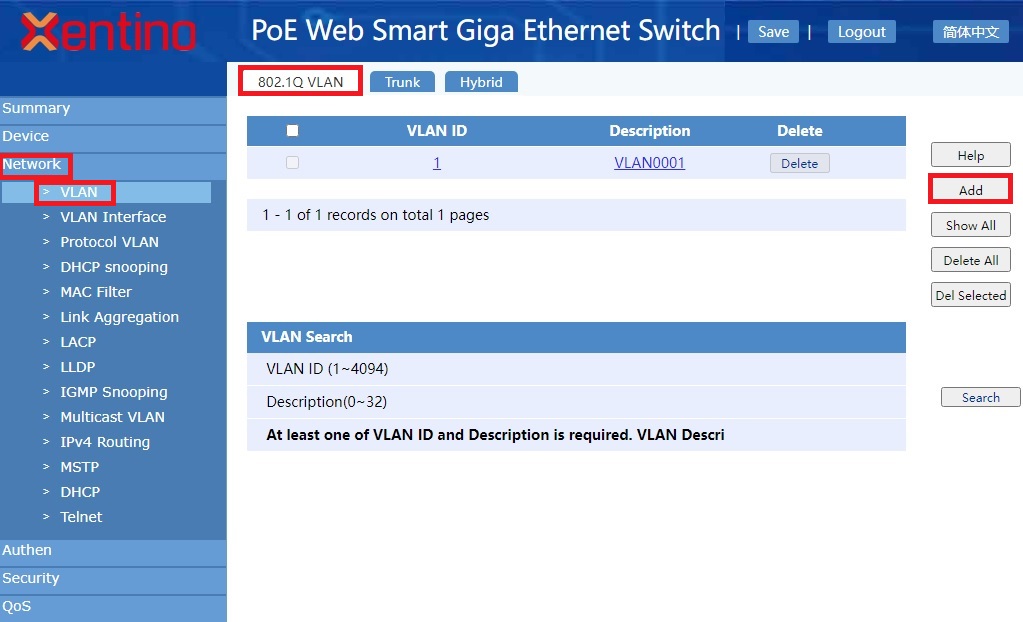Switch language to 简体中文

click(971, 32)
